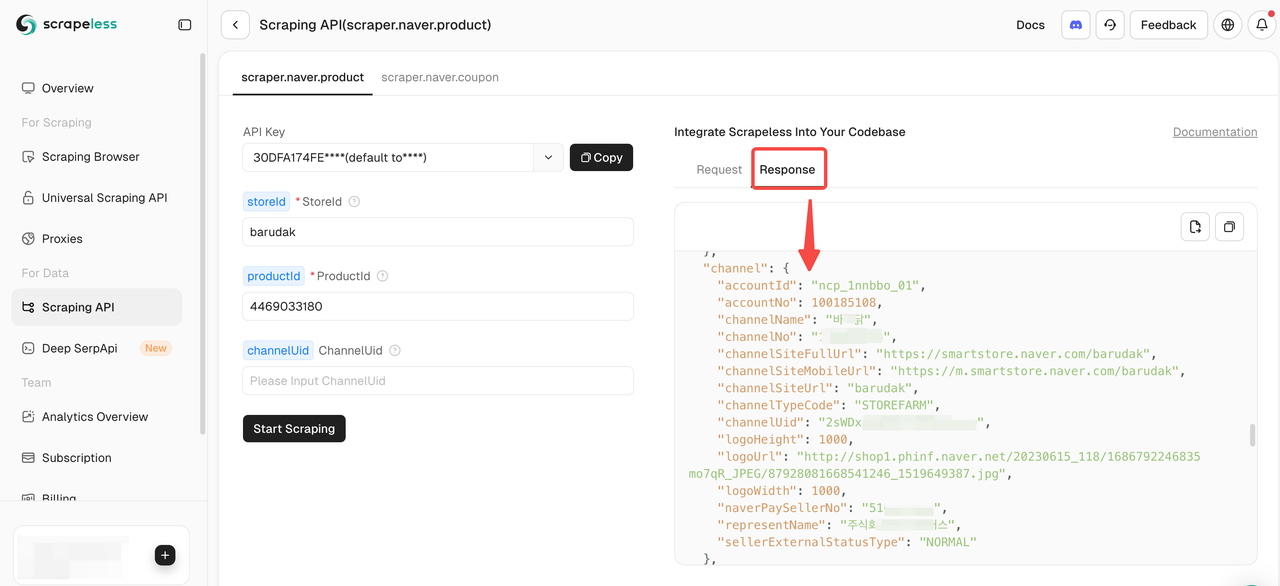Open the language globe icon
This screenshot has height=586, width=1280.
point(1228,25)
